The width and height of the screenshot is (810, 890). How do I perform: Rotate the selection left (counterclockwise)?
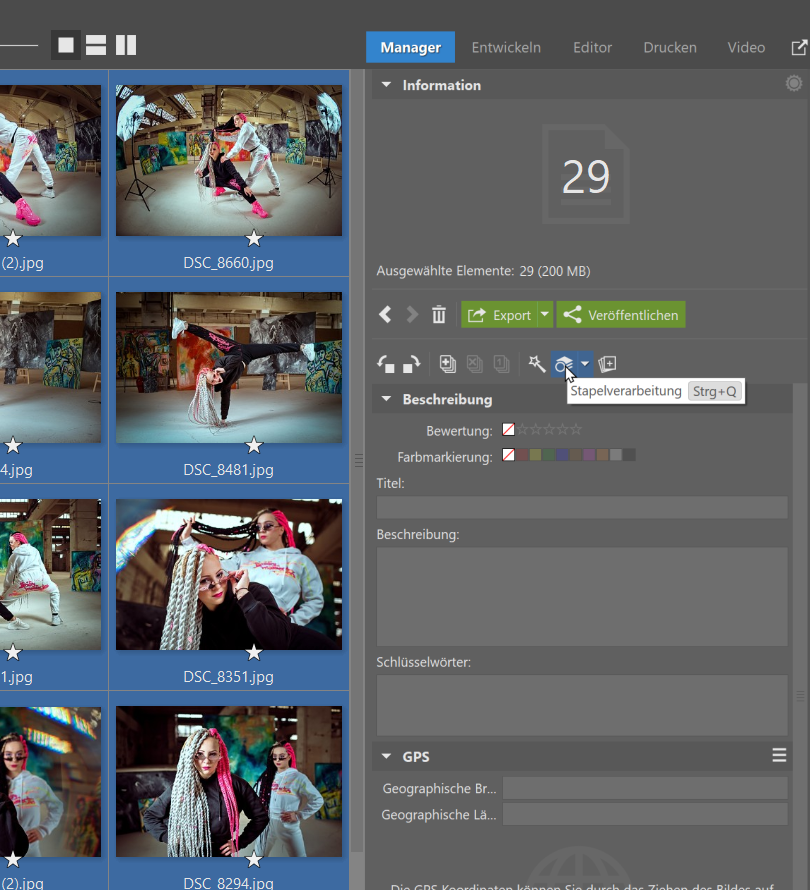coord(385,365)
